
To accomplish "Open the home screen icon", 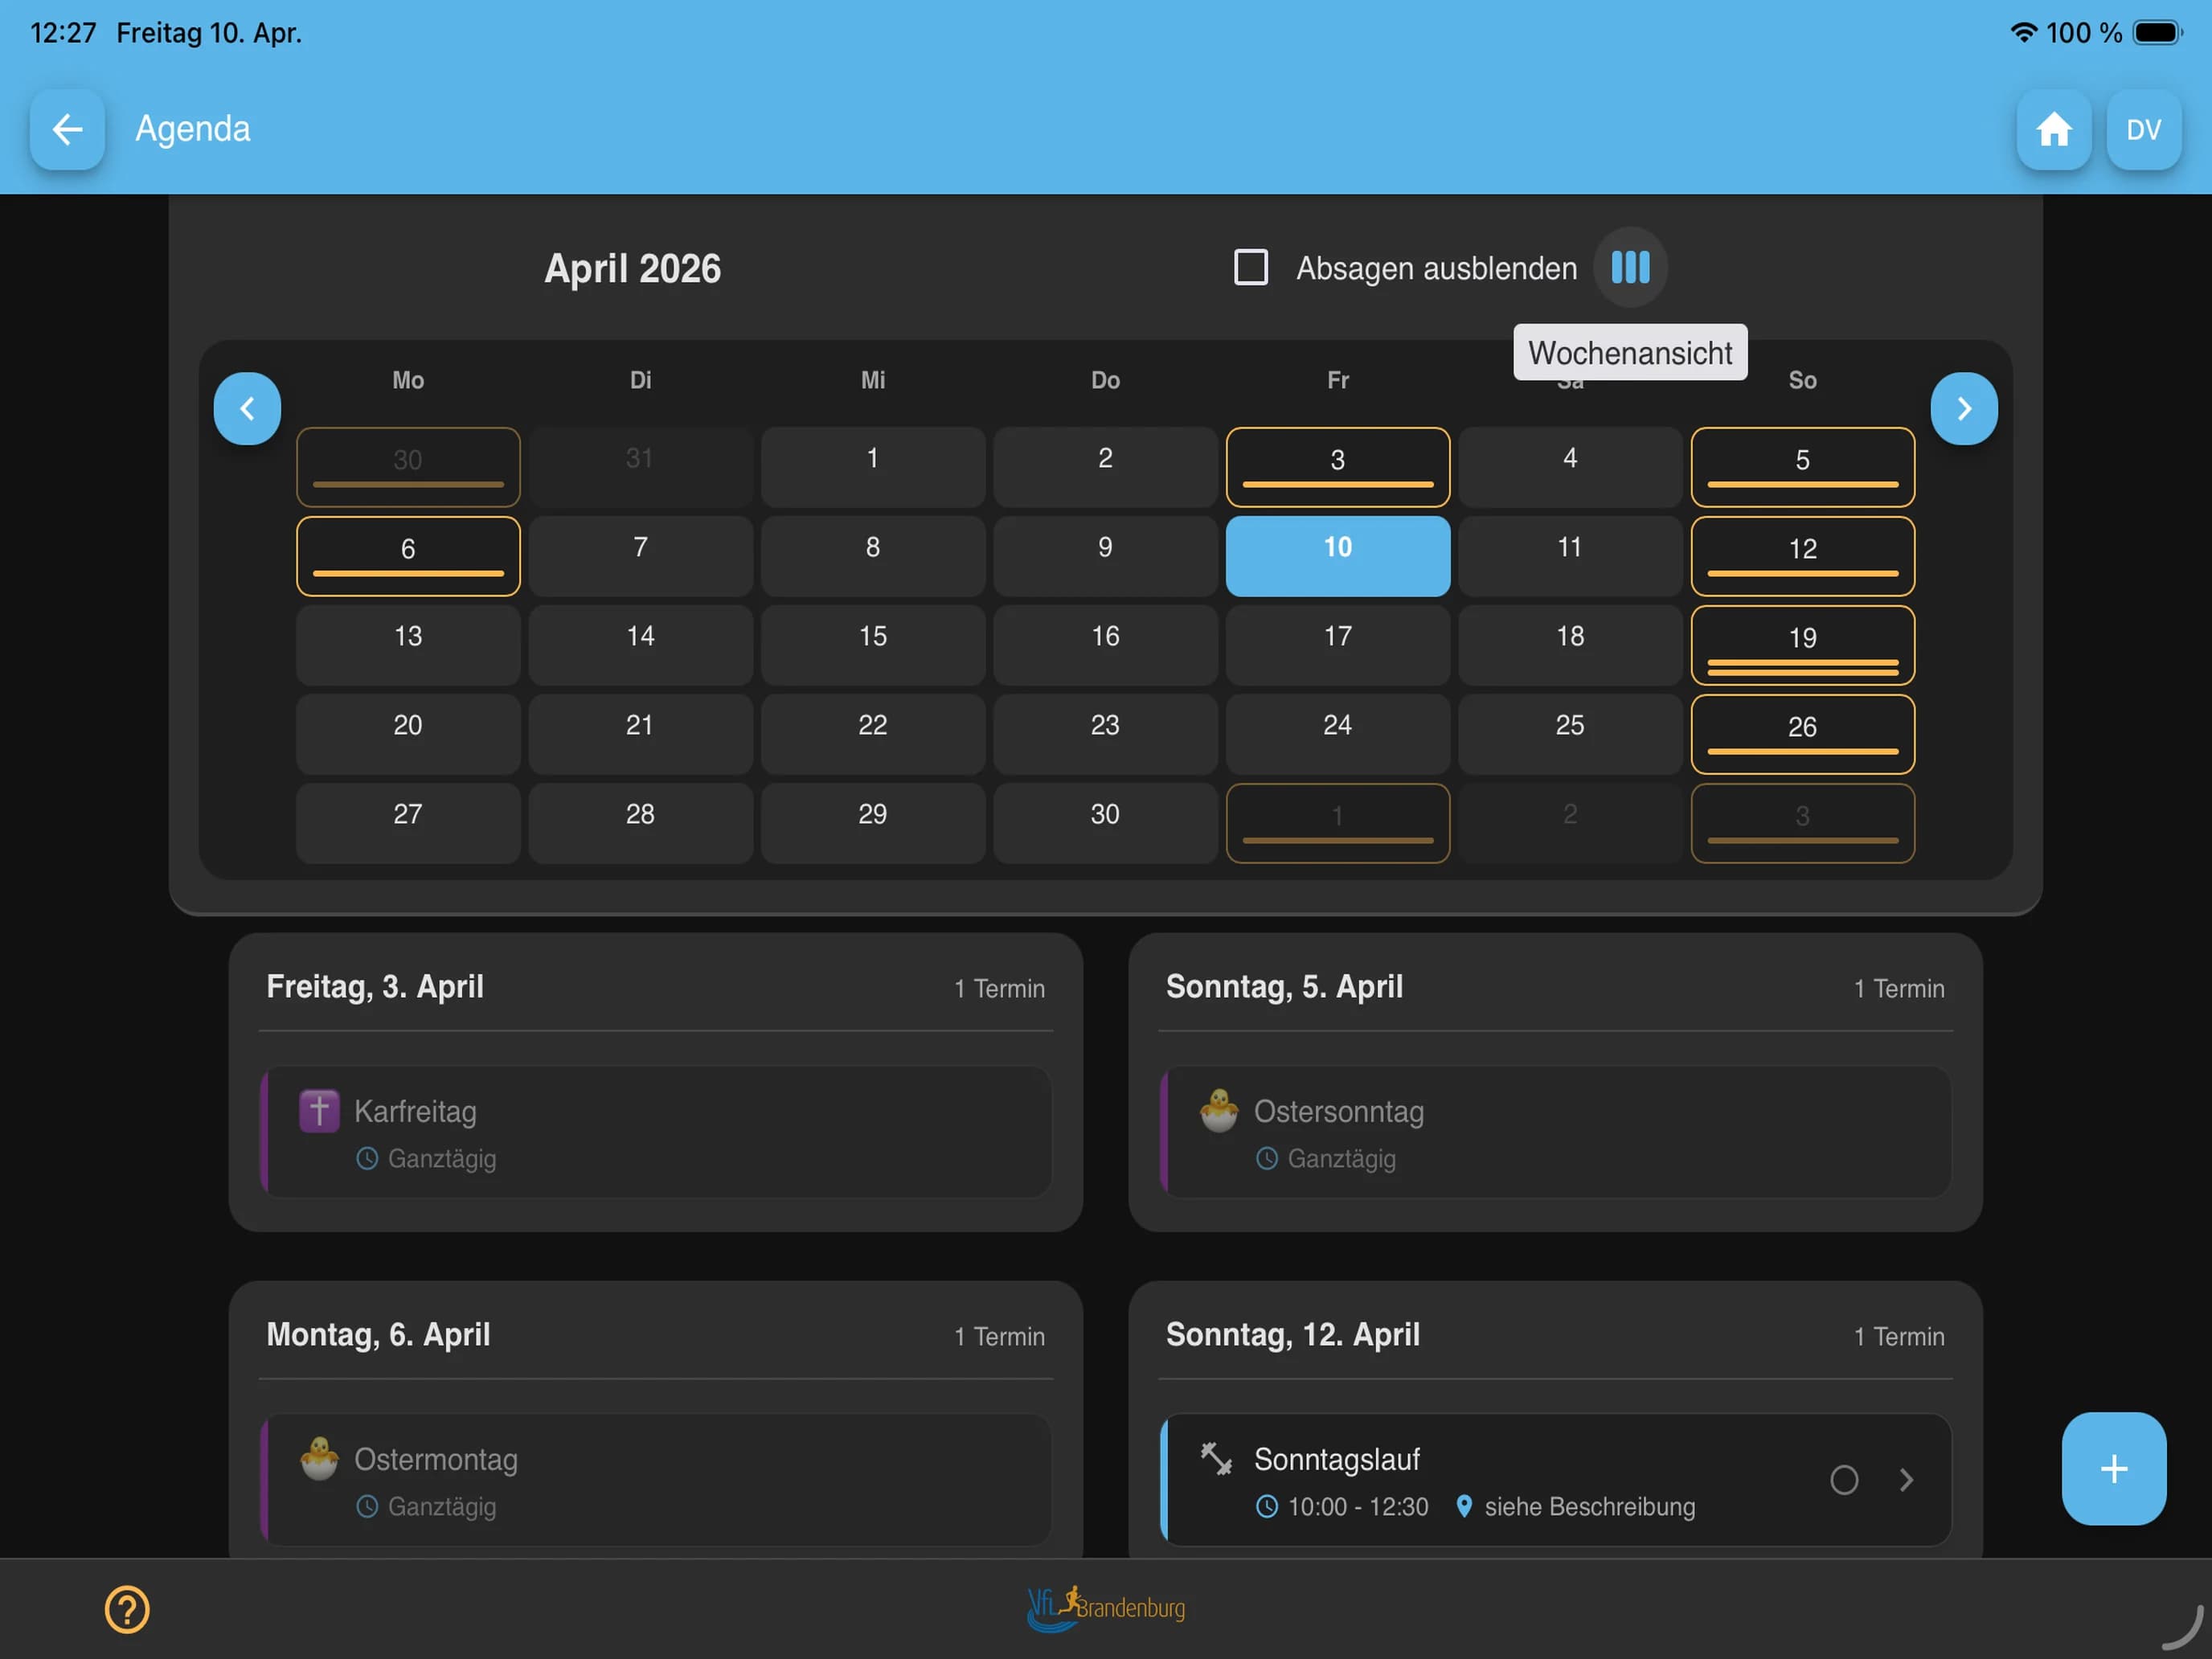I will 2053,129.
